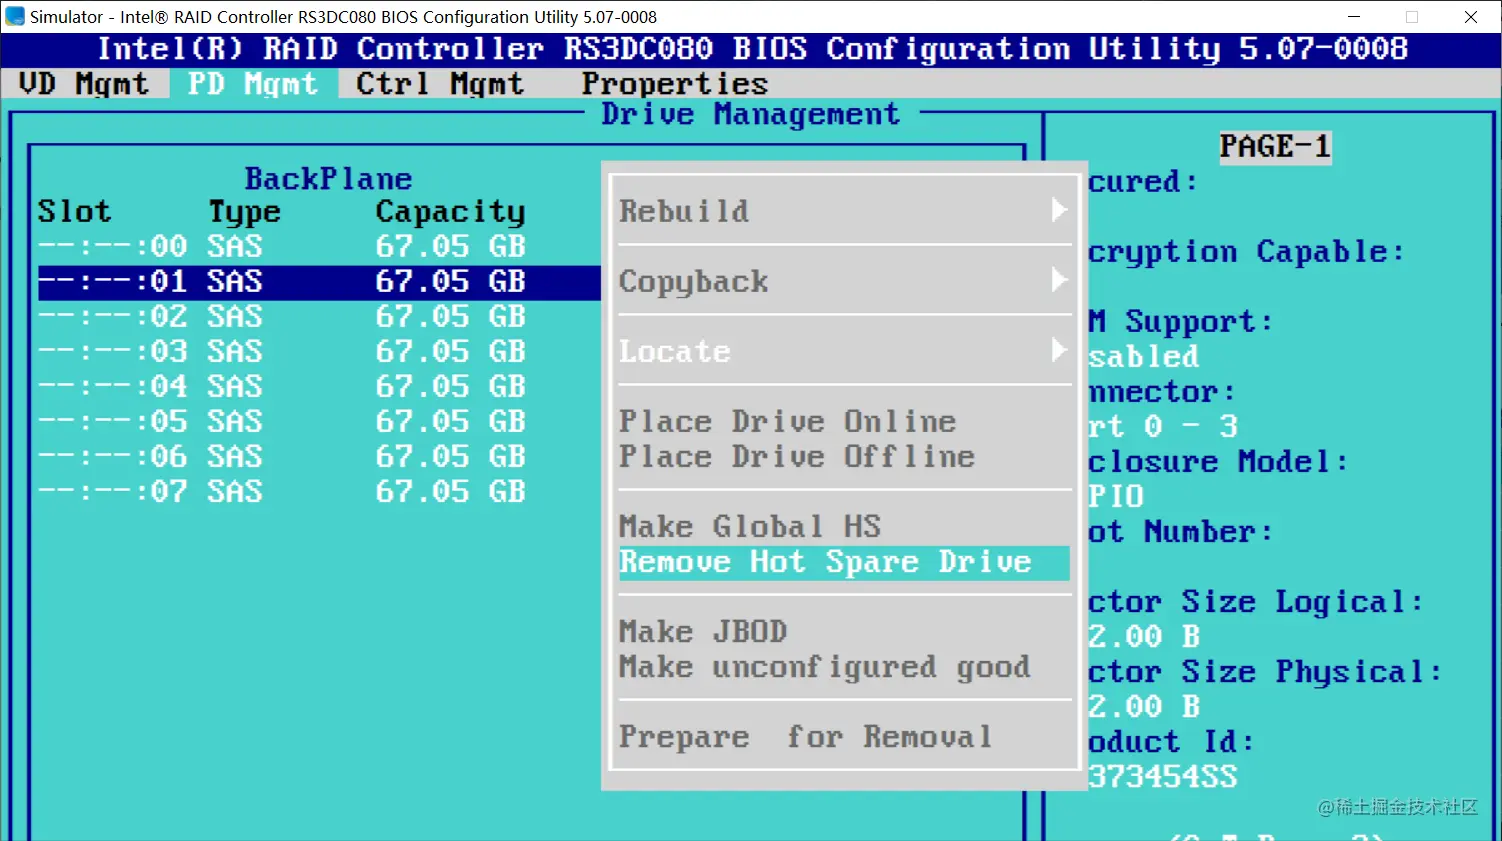Click the Type column header

(x=244, y=213)
